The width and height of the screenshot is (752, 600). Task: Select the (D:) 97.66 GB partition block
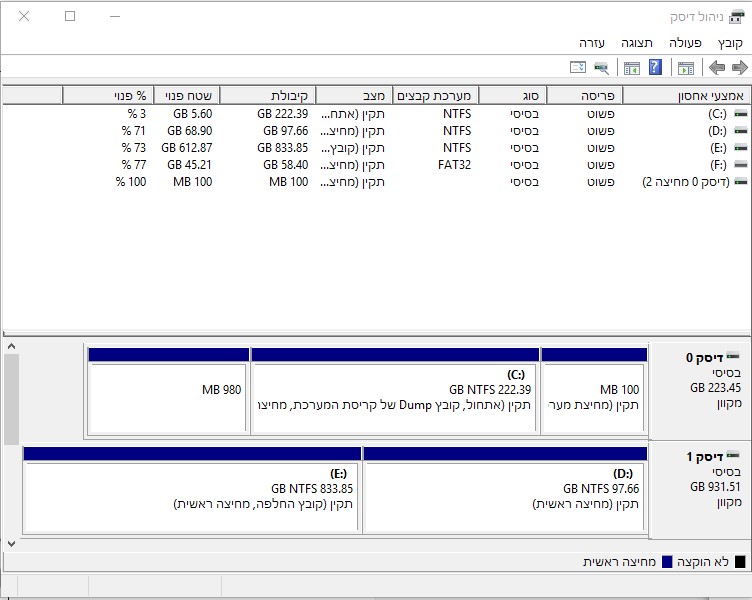[505, 496]
